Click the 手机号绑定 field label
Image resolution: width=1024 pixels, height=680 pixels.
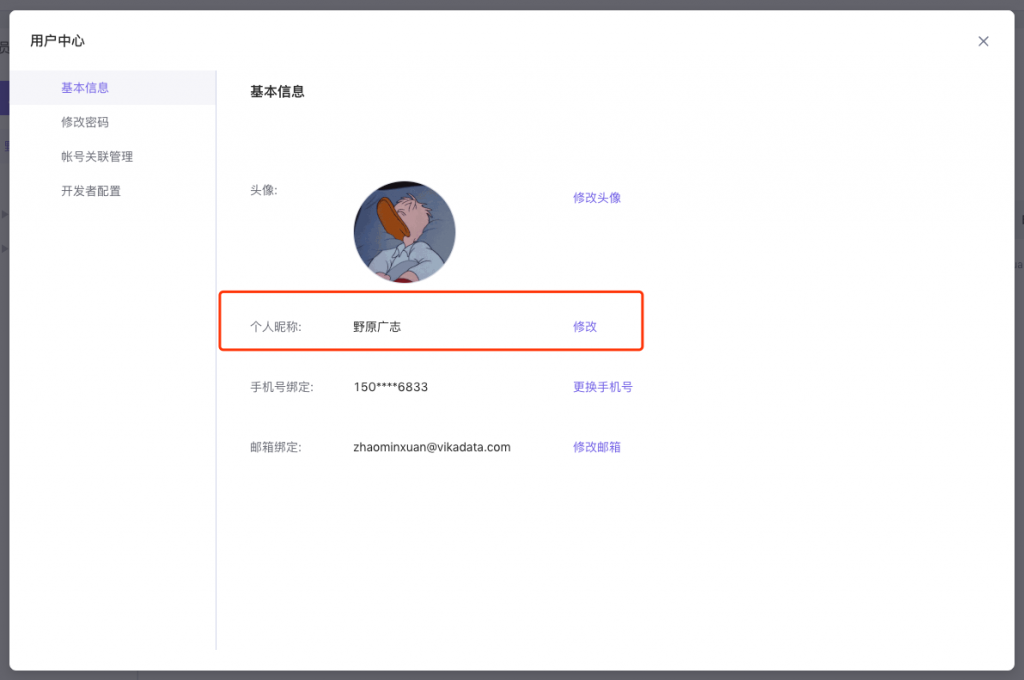point(282,387)
